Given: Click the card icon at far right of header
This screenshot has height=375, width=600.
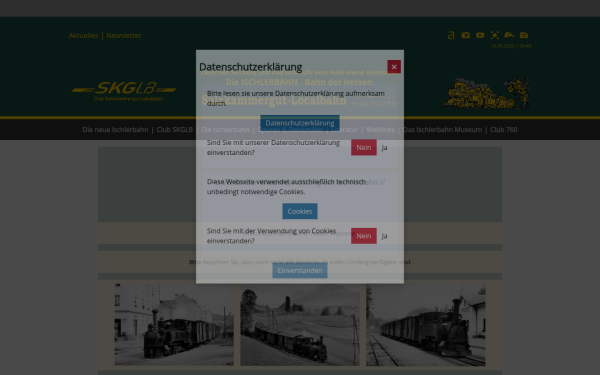Looking at the screenshot, I should coord(524,35).
